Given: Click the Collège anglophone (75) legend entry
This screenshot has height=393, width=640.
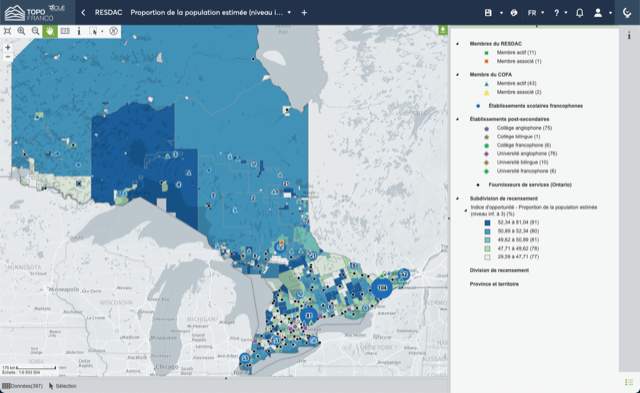Looking at the screenshot, I should tap(524, 128).
